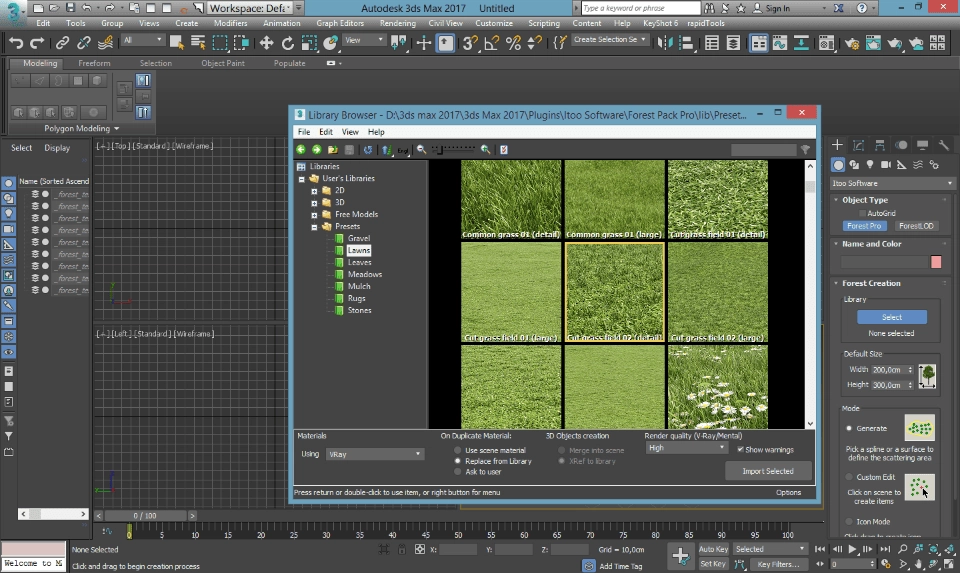The image size is (960, 573).
Task: Select Cameras category icon in Create panel
Action: (x=886, y=165)
